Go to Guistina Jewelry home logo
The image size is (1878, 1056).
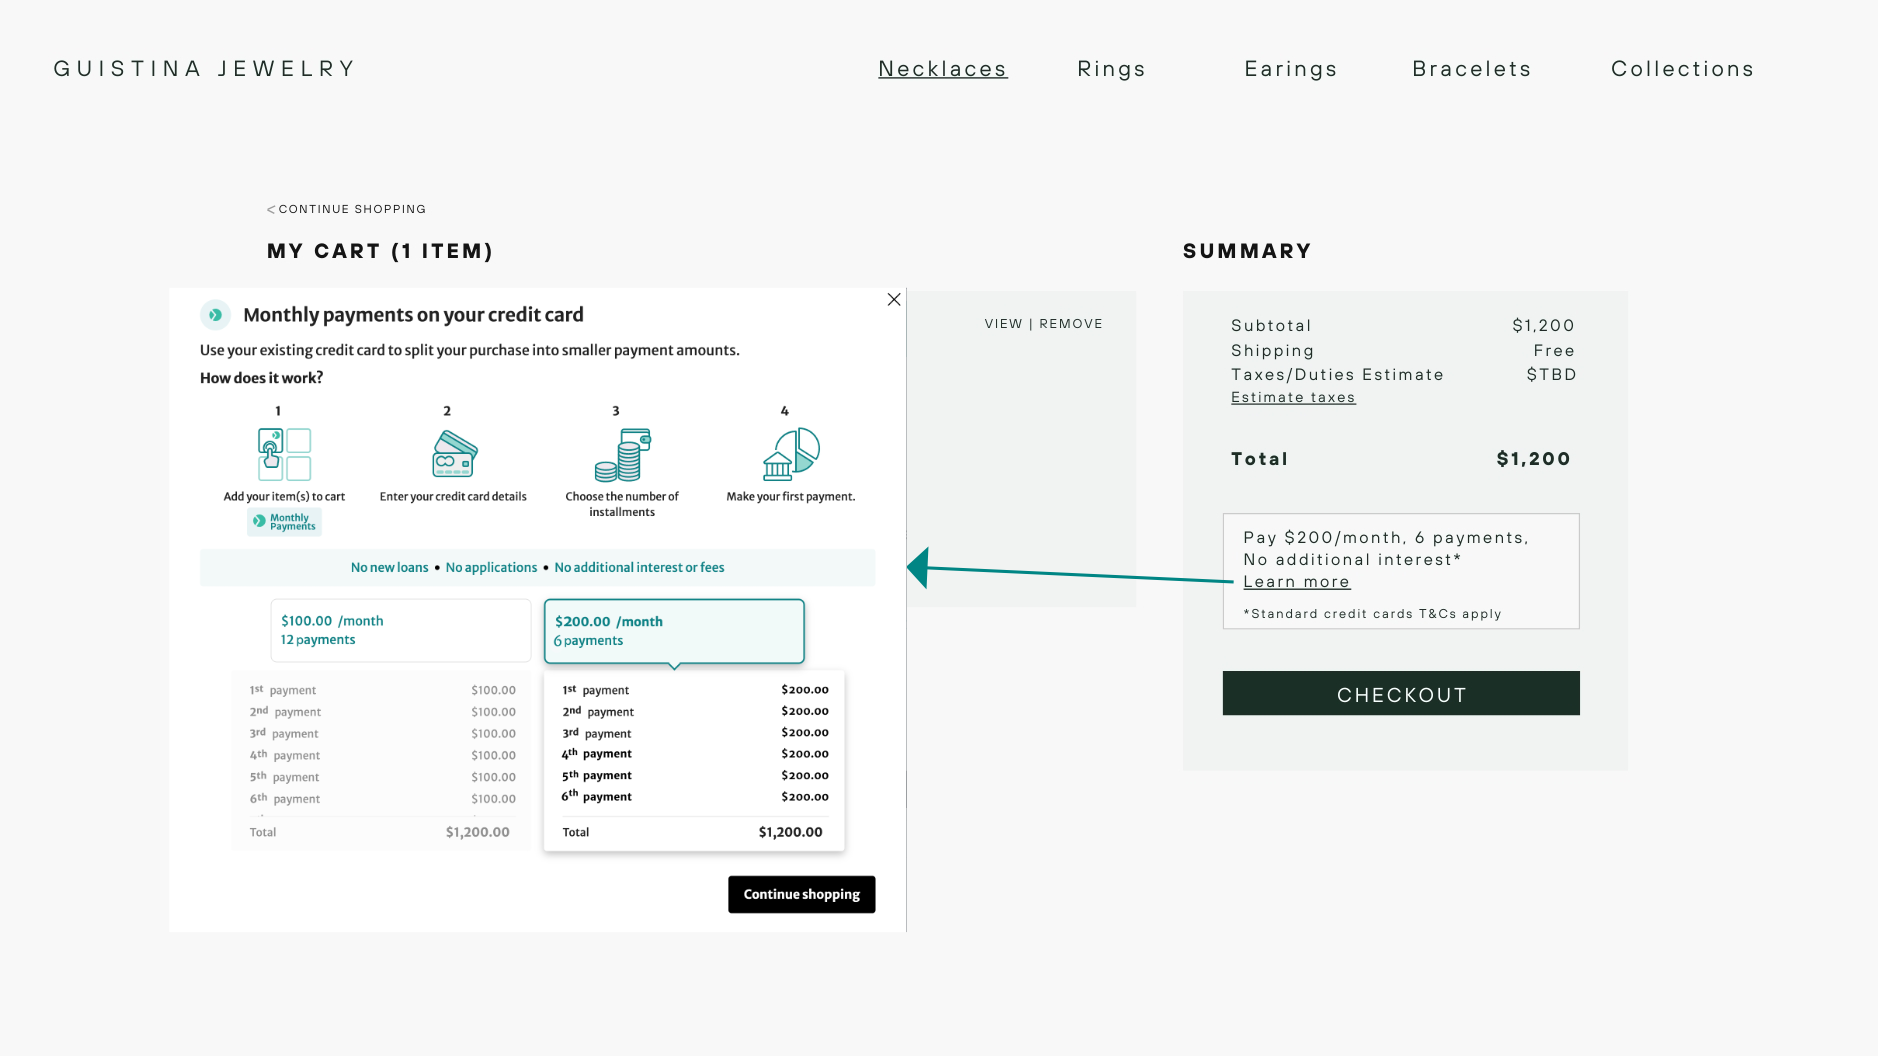[x=205, y=69]
